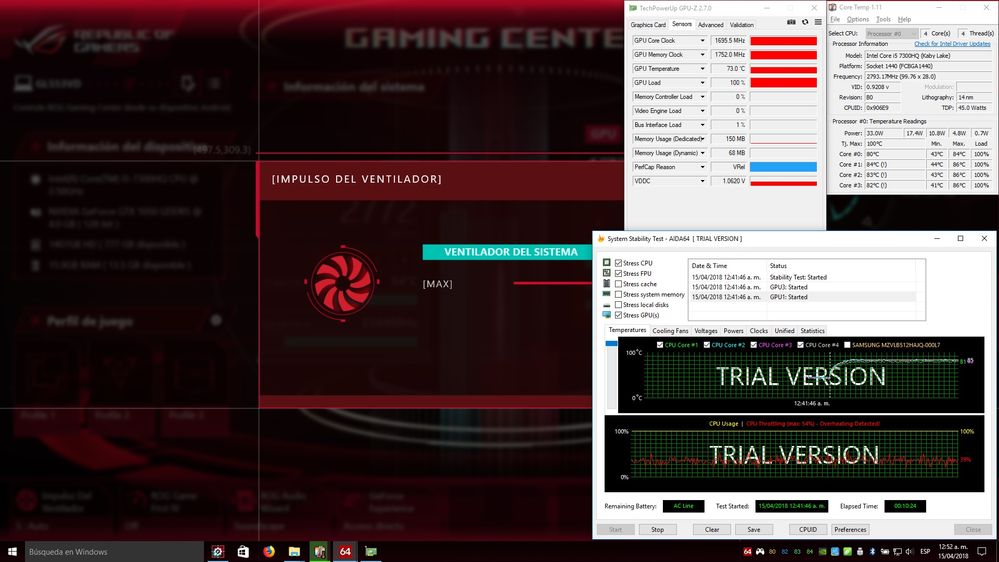Open the Memory Controller Load dropdown

click(703, 97)
